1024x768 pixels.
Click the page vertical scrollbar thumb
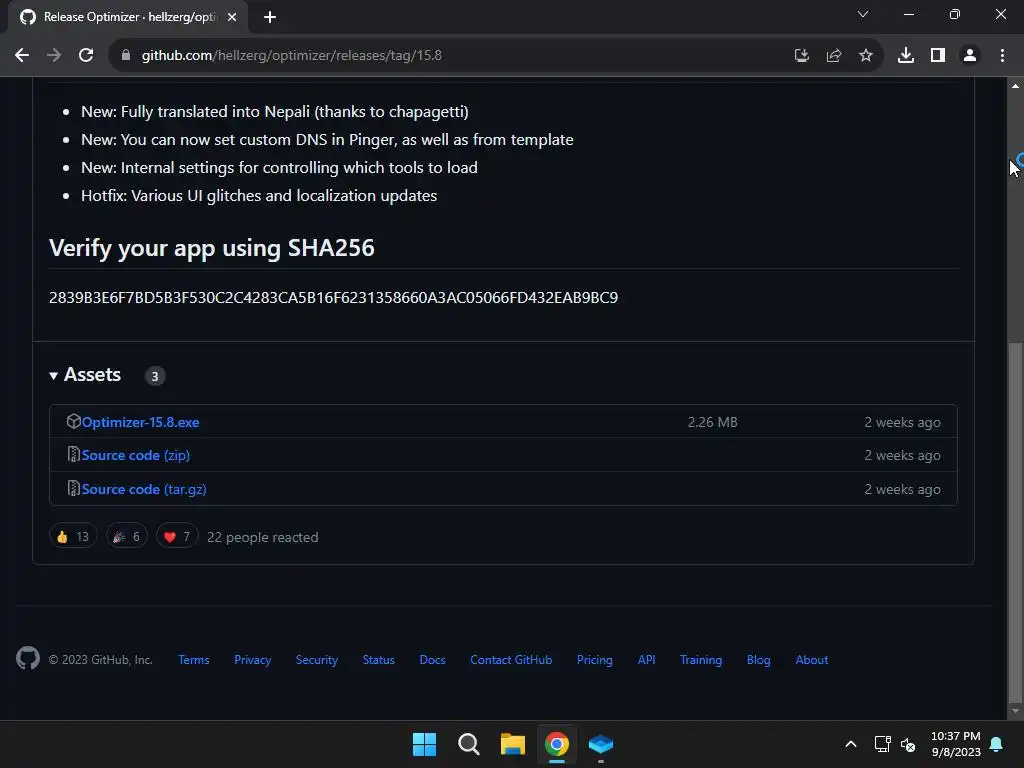point(1015,522)
